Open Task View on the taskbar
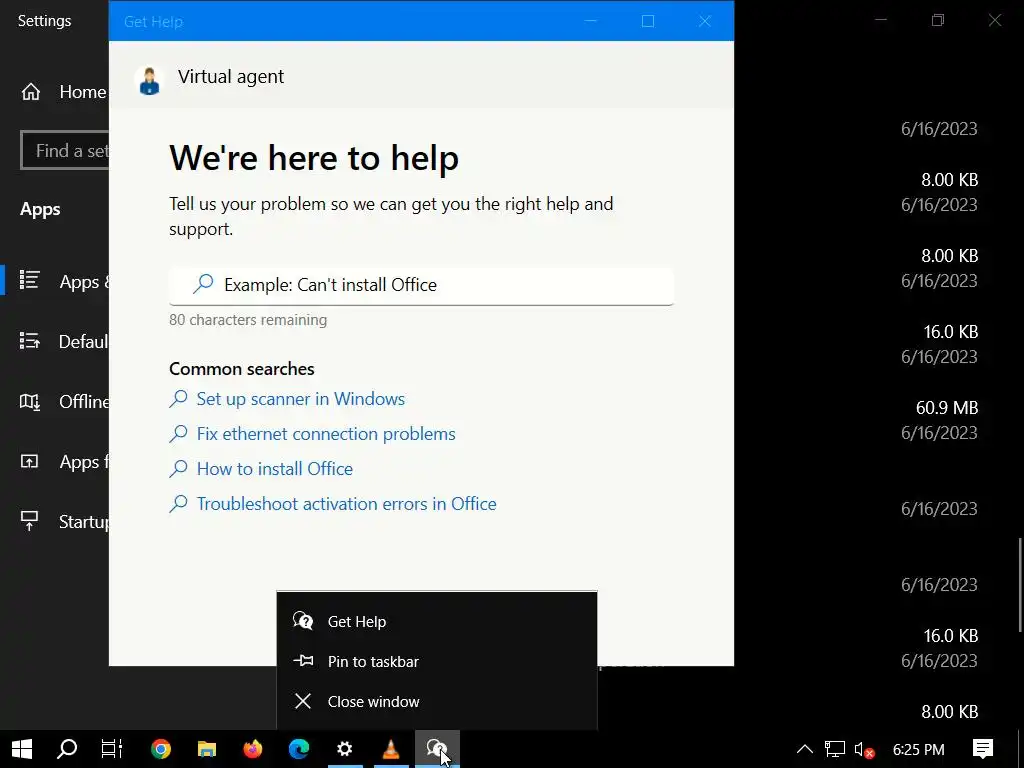The width and height of the screenshot is (1024, 768). [x=112, y=749]
